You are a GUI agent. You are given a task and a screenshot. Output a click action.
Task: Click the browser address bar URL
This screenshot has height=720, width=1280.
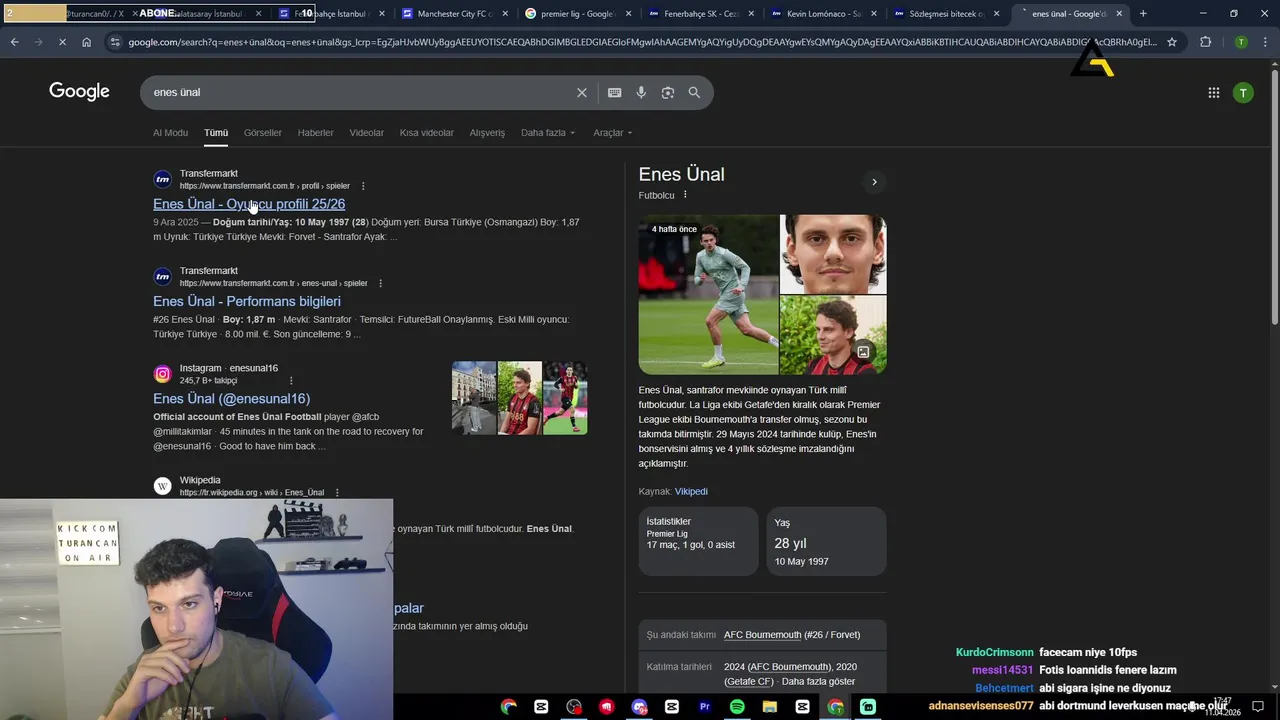pos(642,42)
